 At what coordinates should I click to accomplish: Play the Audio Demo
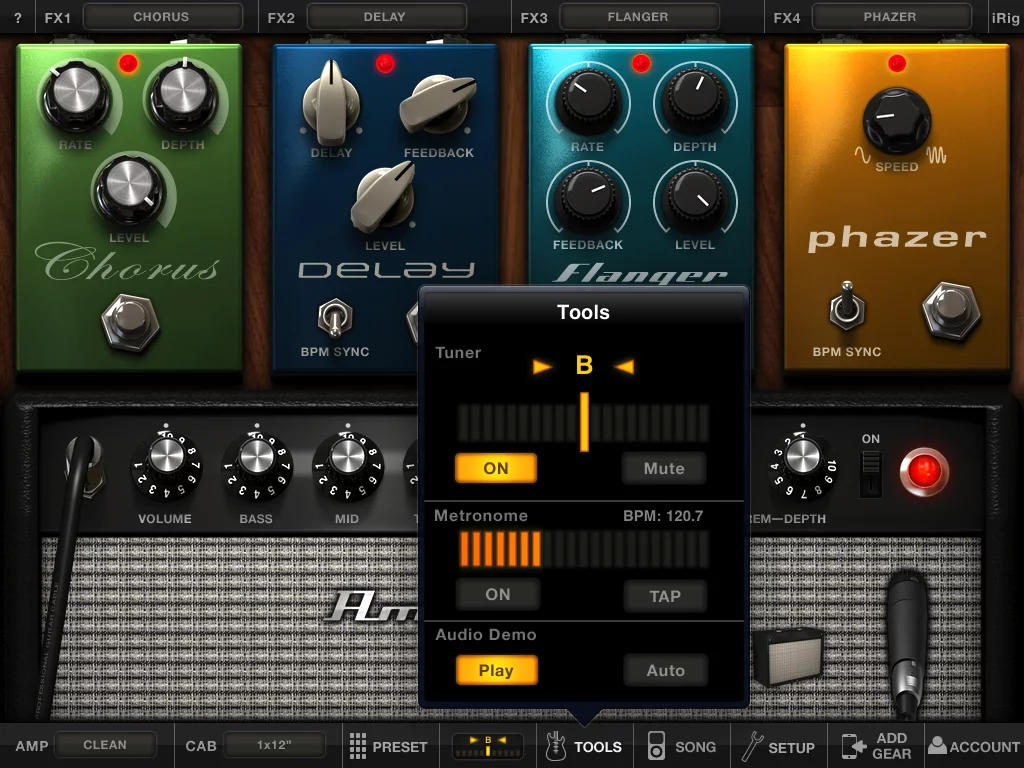pyautogui.click(x=496, y=670)
